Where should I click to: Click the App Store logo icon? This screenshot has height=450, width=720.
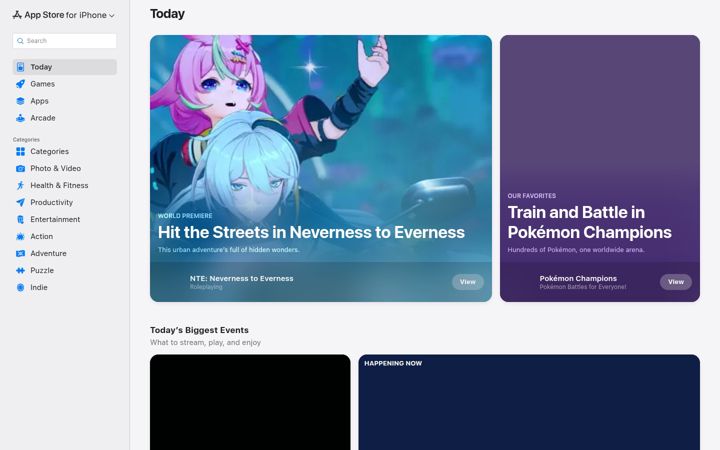point(17,15)
